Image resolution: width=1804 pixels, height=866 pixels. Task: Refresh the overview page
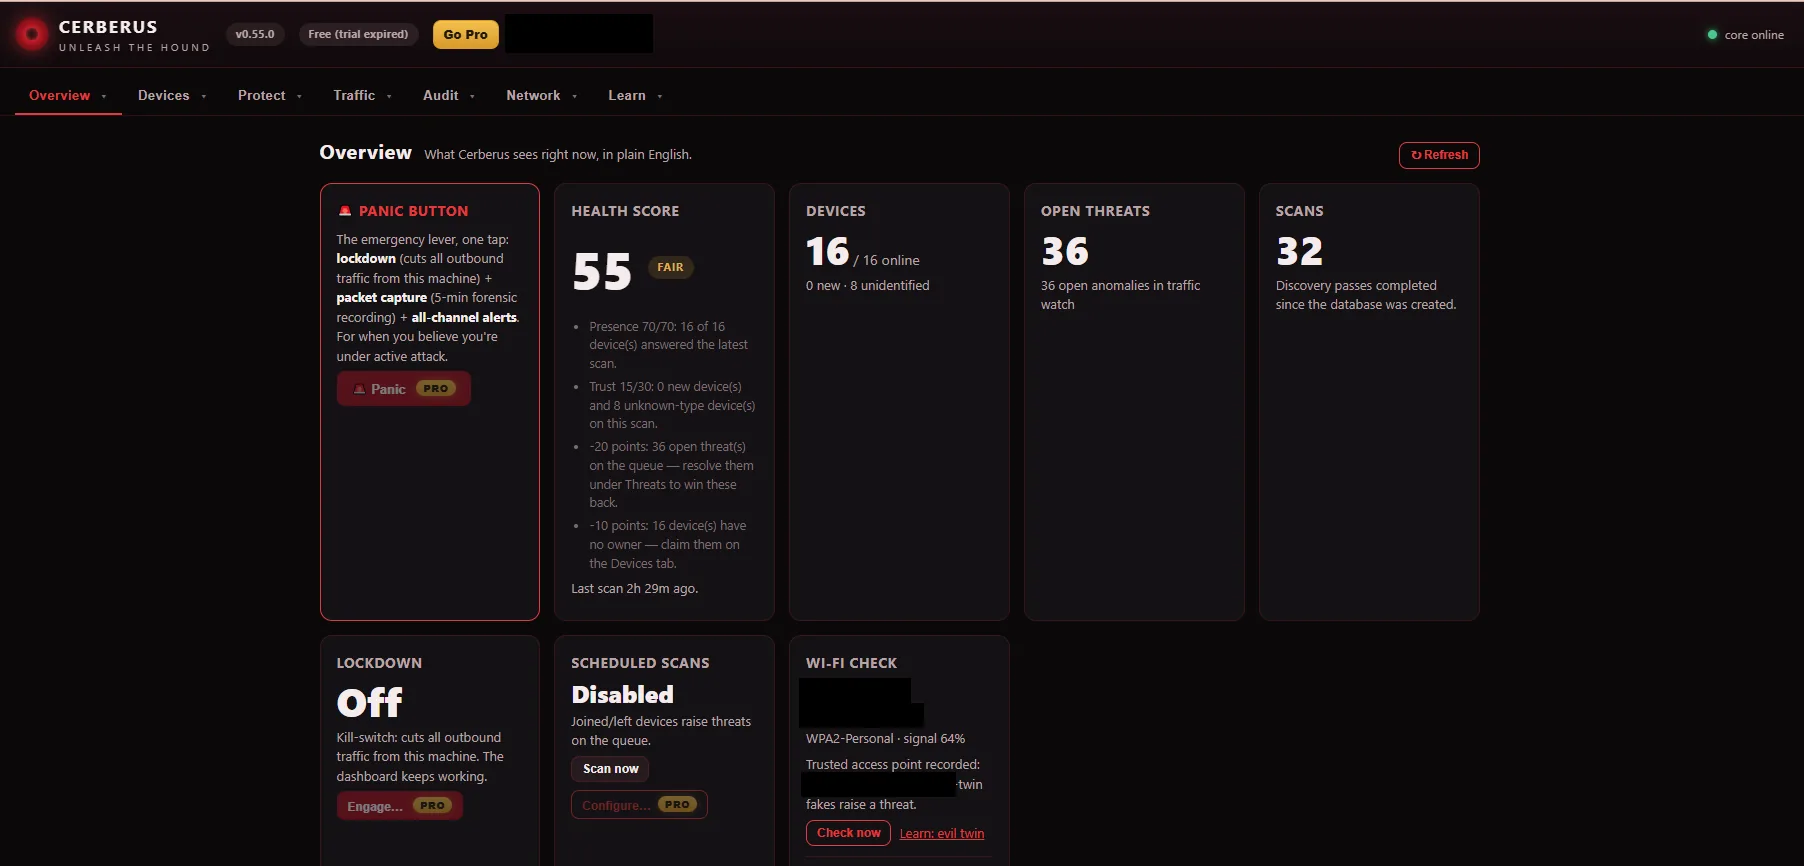click(1439, 155)
